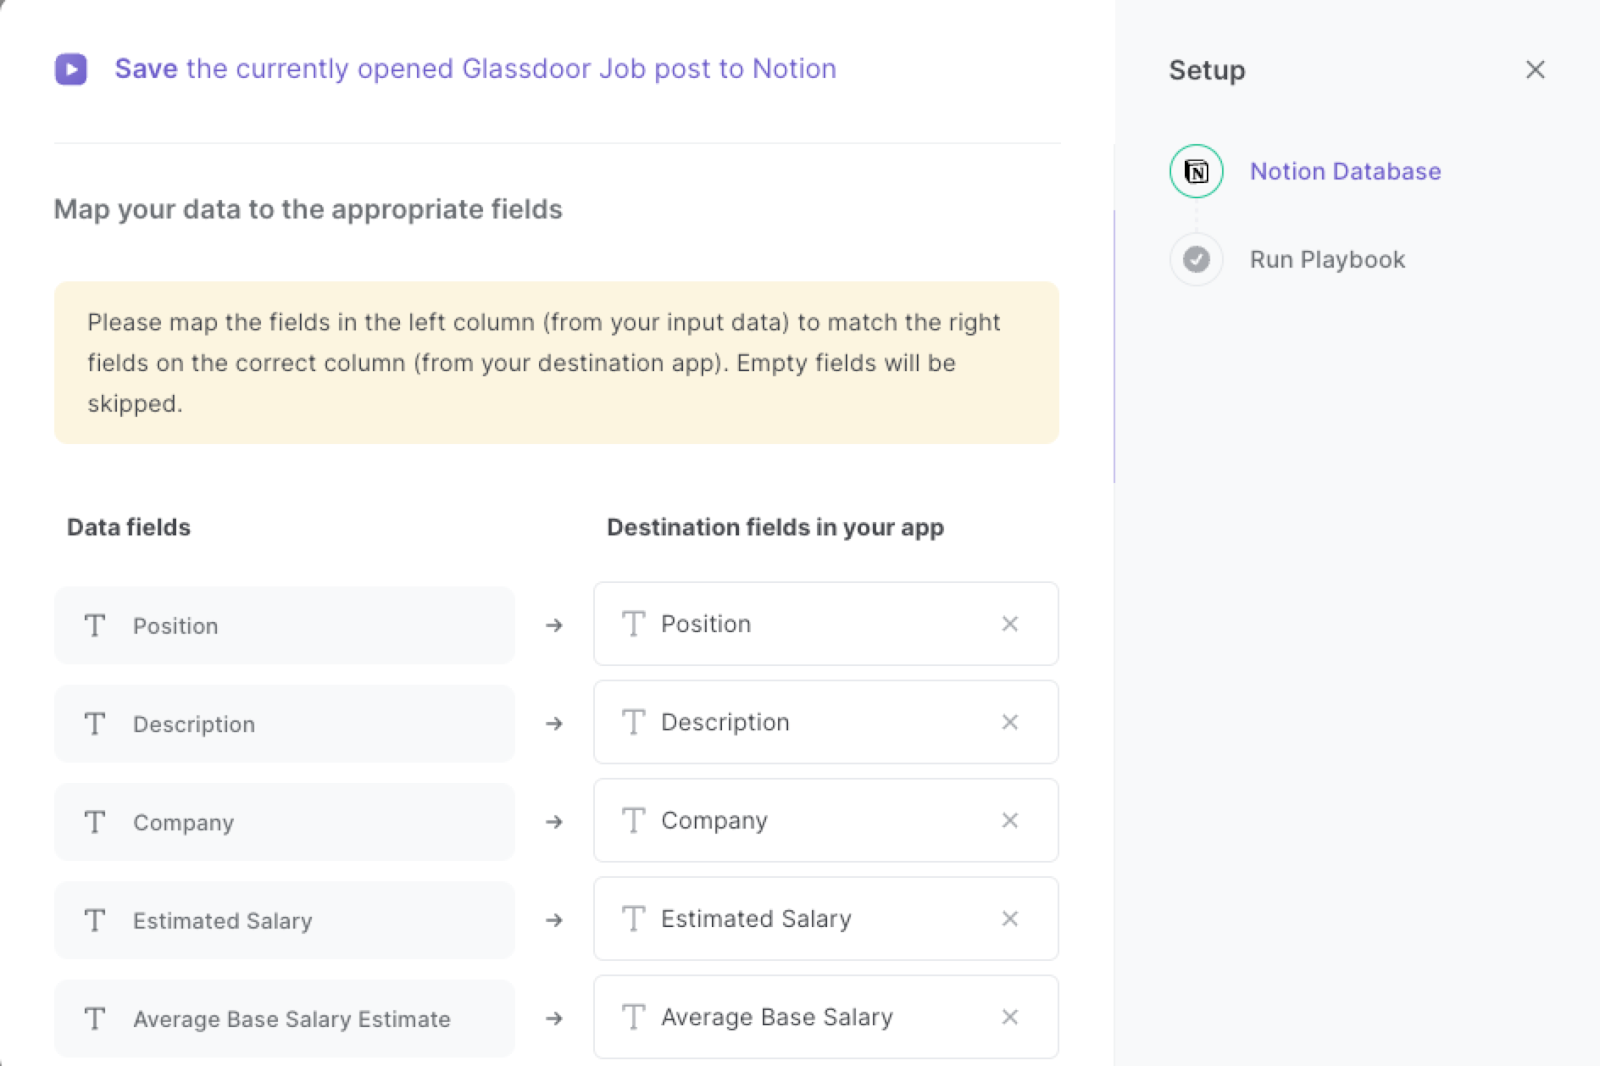Clear the Position destination field mapping

click(x=1010, y=624)
